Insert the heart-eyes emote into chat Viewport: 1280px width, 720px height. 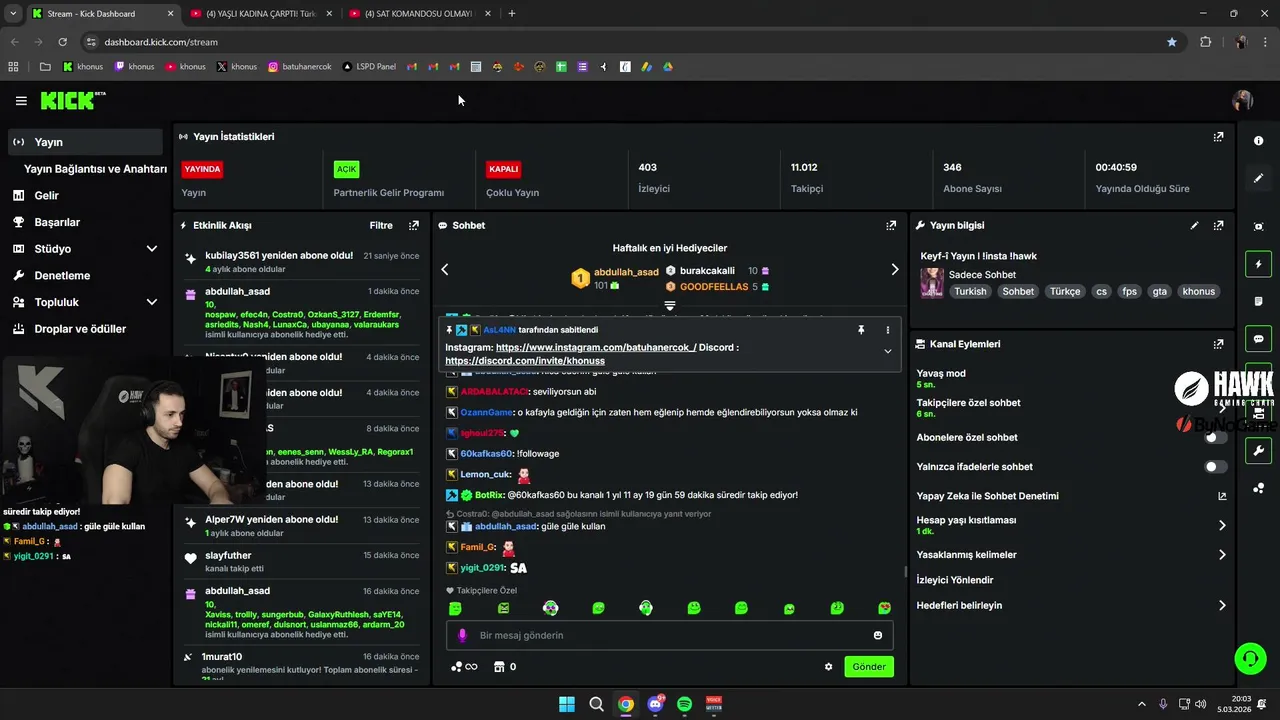pyautogui.click(x=884, y=608)
